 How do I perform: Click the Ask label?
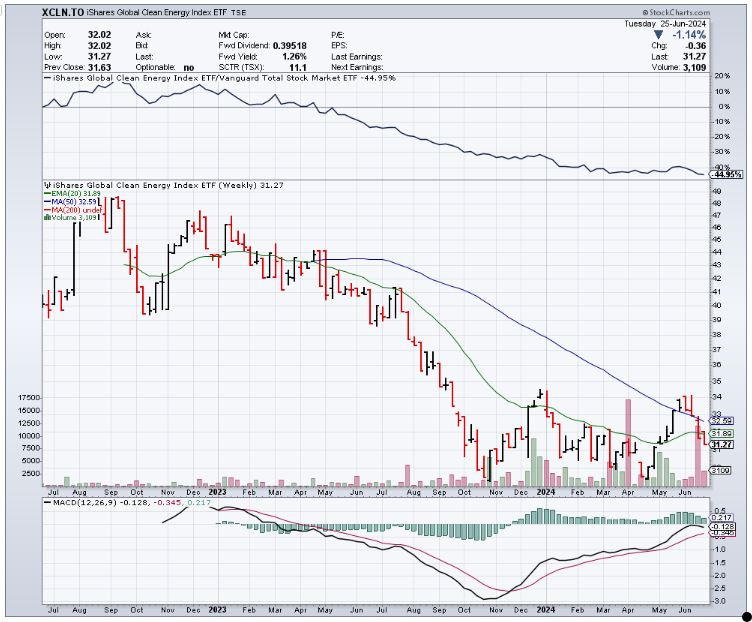click(x=143, y=35)
